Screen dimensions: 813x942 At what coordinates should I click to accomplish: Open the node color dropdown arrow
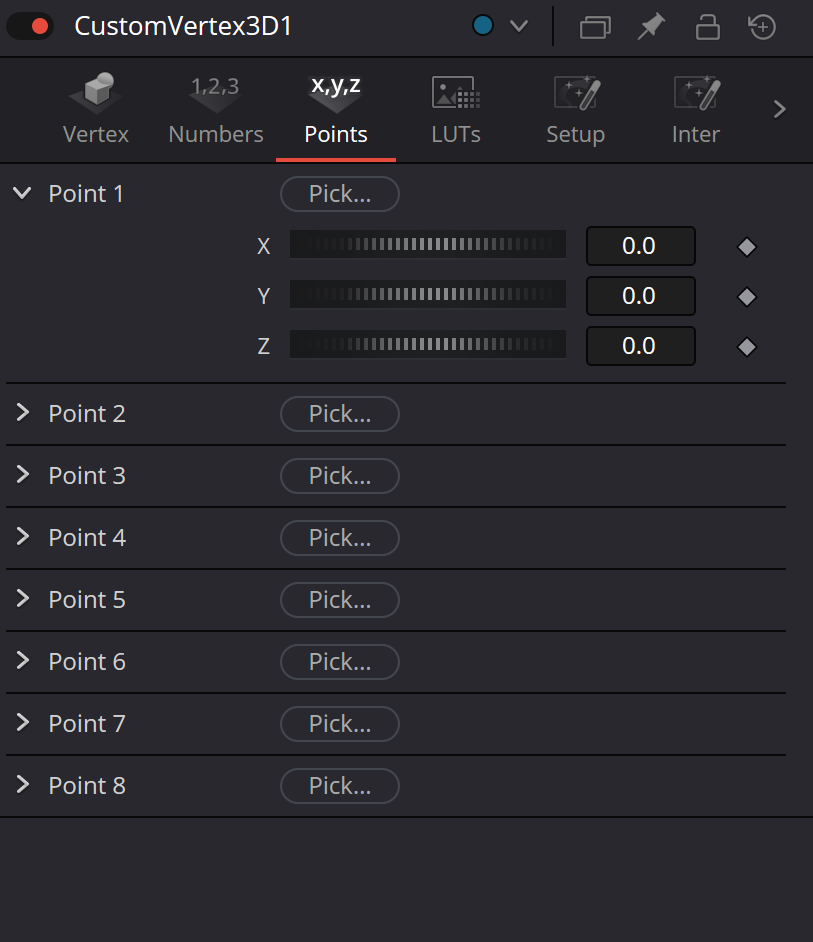tap(519, 26)
